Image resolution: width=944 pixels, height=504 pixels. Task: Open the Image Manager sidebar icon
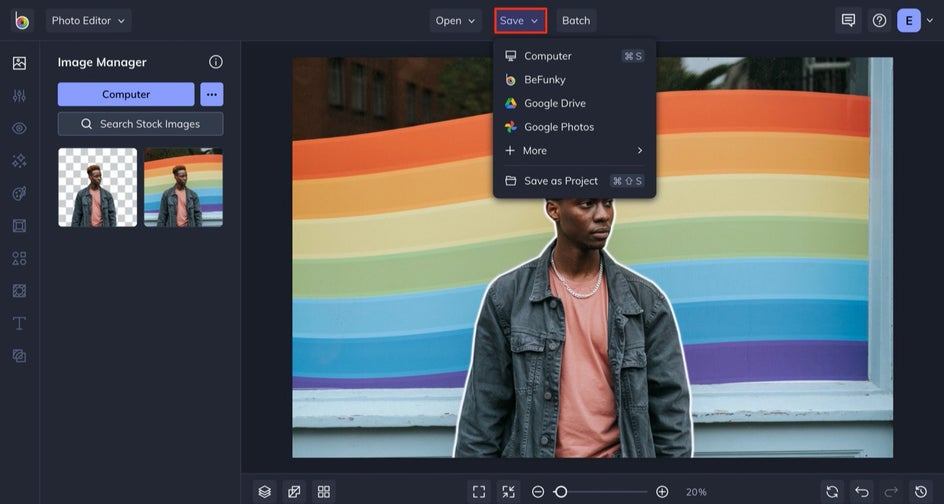pos(19,63)
